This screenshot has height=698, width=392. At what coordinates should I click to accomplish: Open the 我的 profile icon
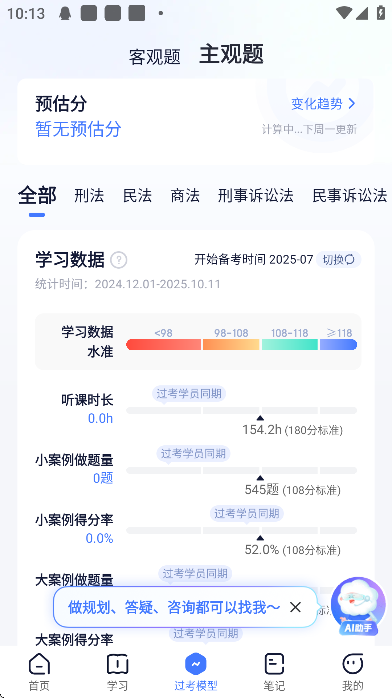352,664
